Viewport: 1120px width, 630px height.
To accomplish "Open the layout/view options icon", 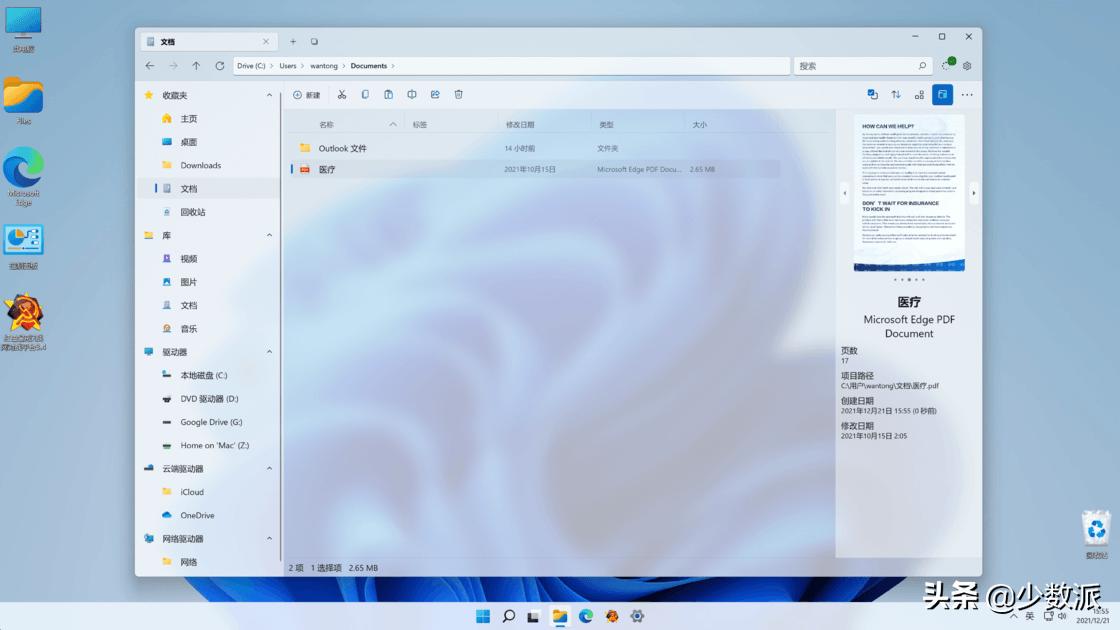I will 919,94.
